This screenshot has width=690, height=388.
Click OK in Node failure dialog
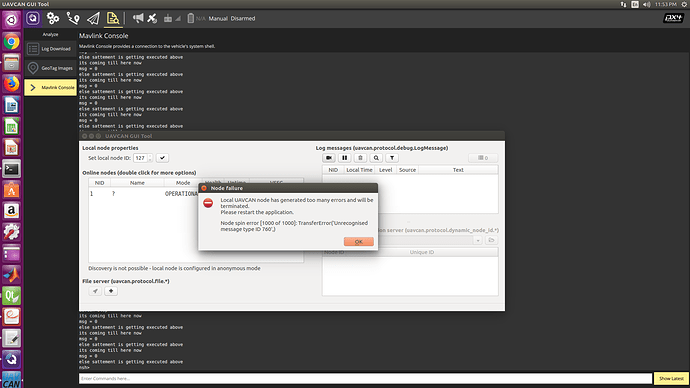pyautogui.click(x=359, y=242)
